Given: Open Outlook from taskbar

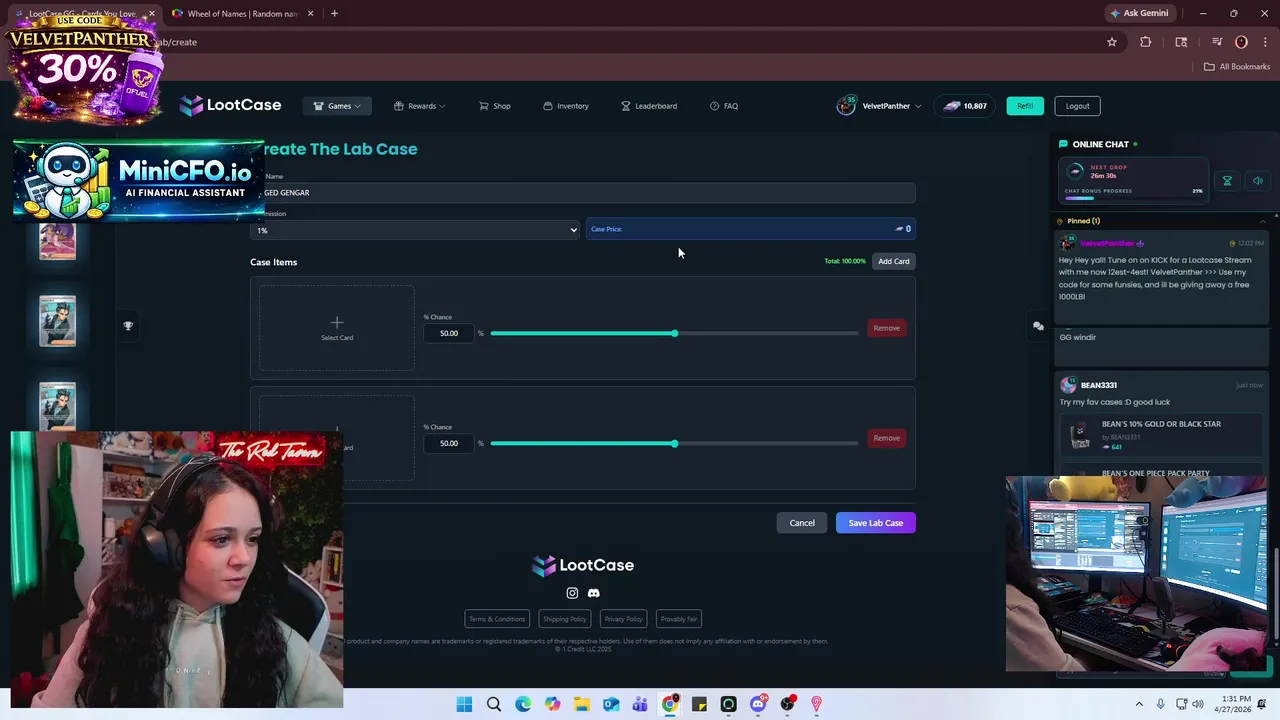Looking at the screenshot, I should point(611,705).
